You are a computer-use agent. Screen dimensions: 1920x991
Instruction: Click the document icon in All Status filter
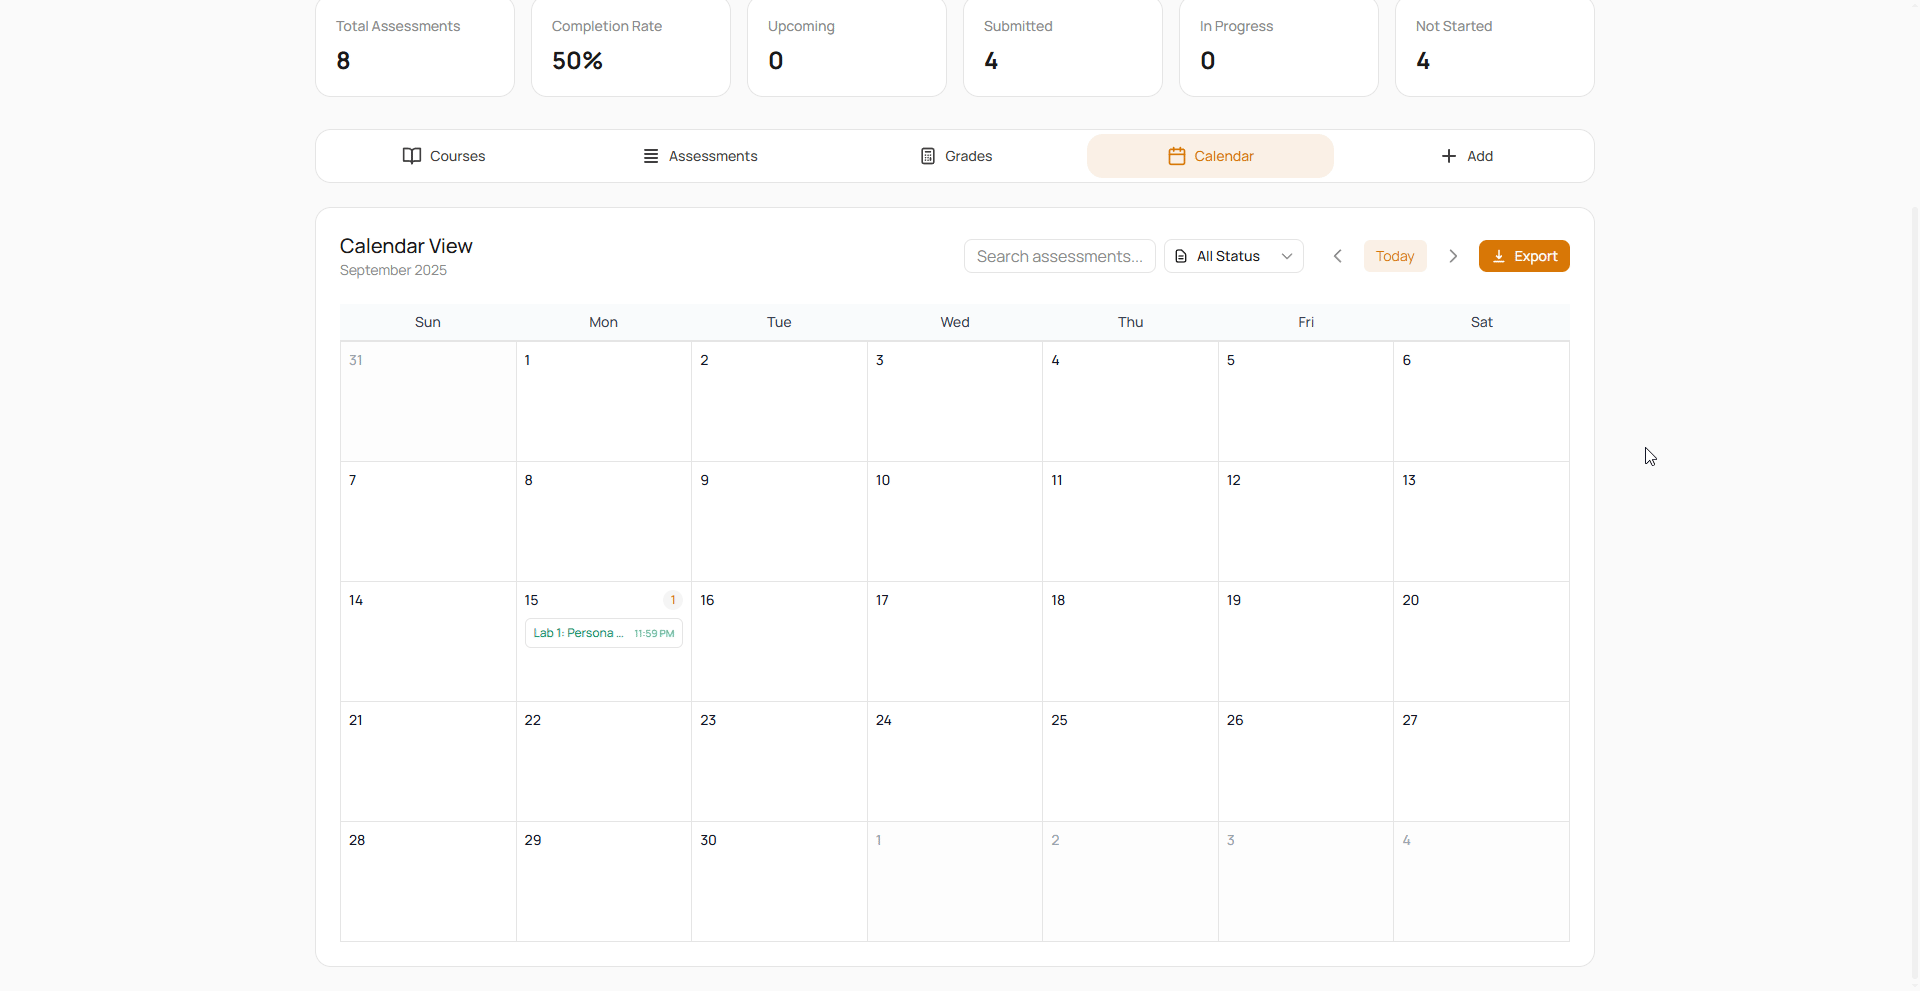coord(1181,257)
